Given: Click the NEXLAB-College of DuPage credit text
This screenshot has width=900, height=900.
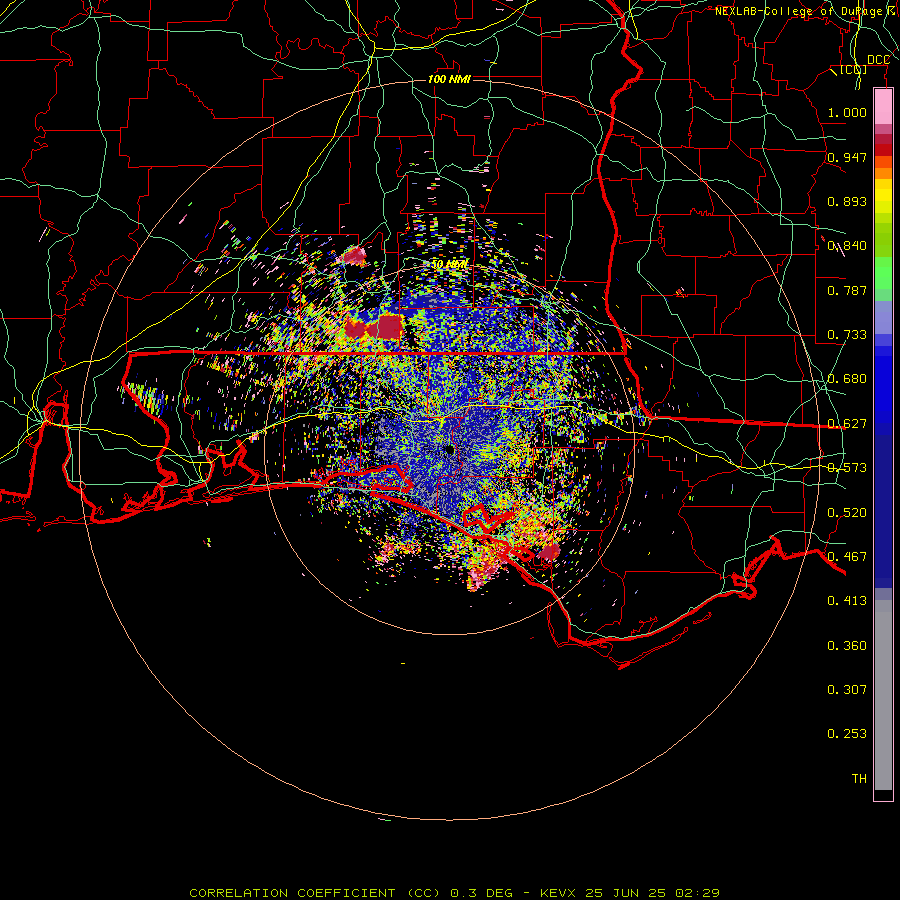Looking at the screenshot, I should tap(806, 11).
